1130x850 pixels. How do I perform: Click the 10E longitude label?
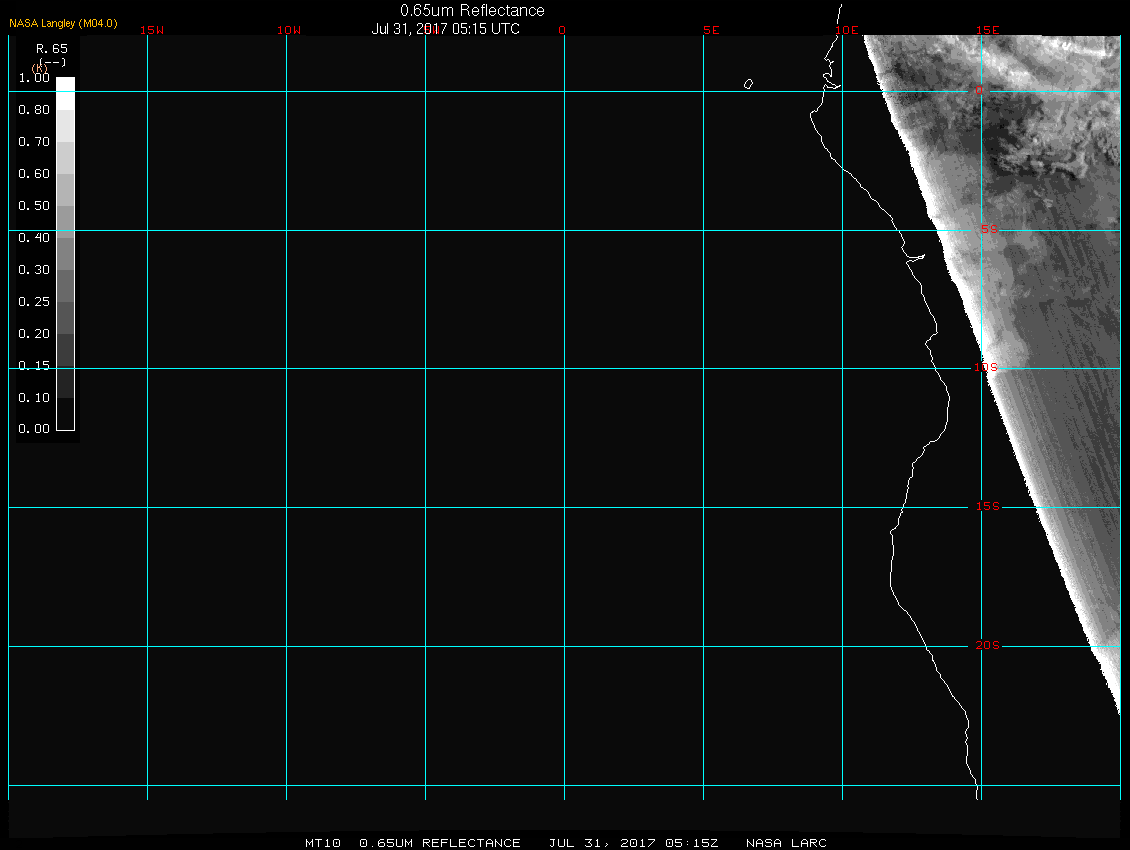click(x=847, y=30)
